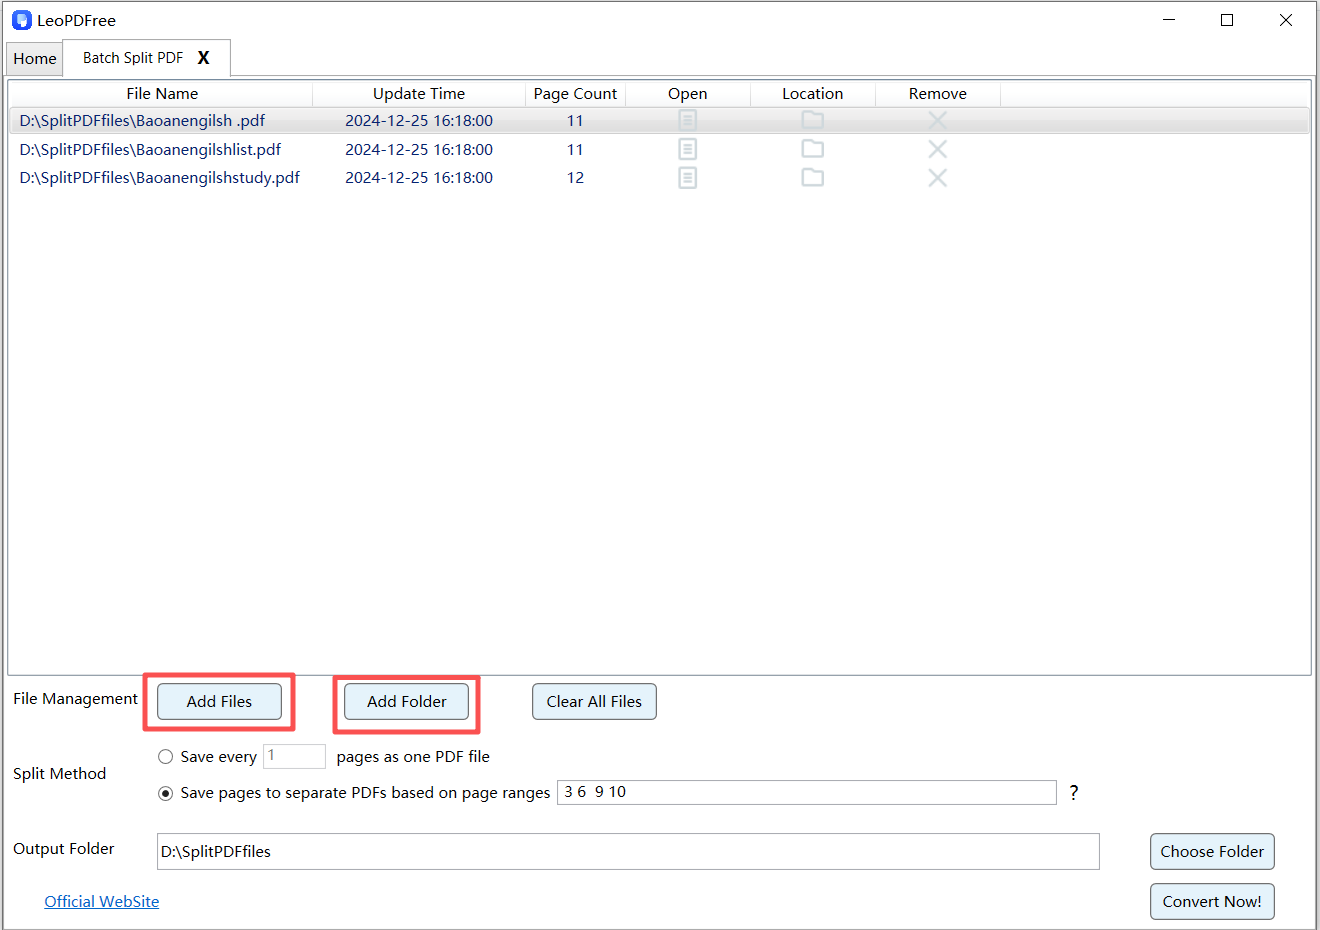Open the location folder for Baoanengilsh .pdf
The width and height of the screenshot is (1320, 930).
tap(812, 120)
